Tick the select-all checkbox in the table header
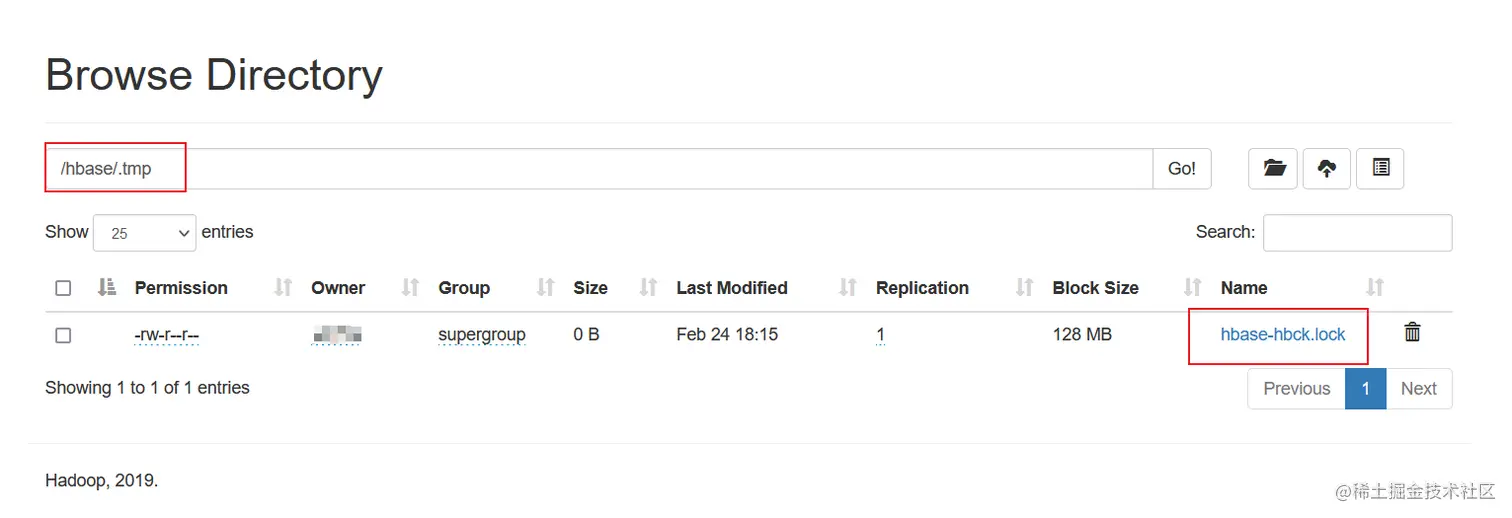Viewport: 1512px width, 518px height. click(x=63, y=288)
